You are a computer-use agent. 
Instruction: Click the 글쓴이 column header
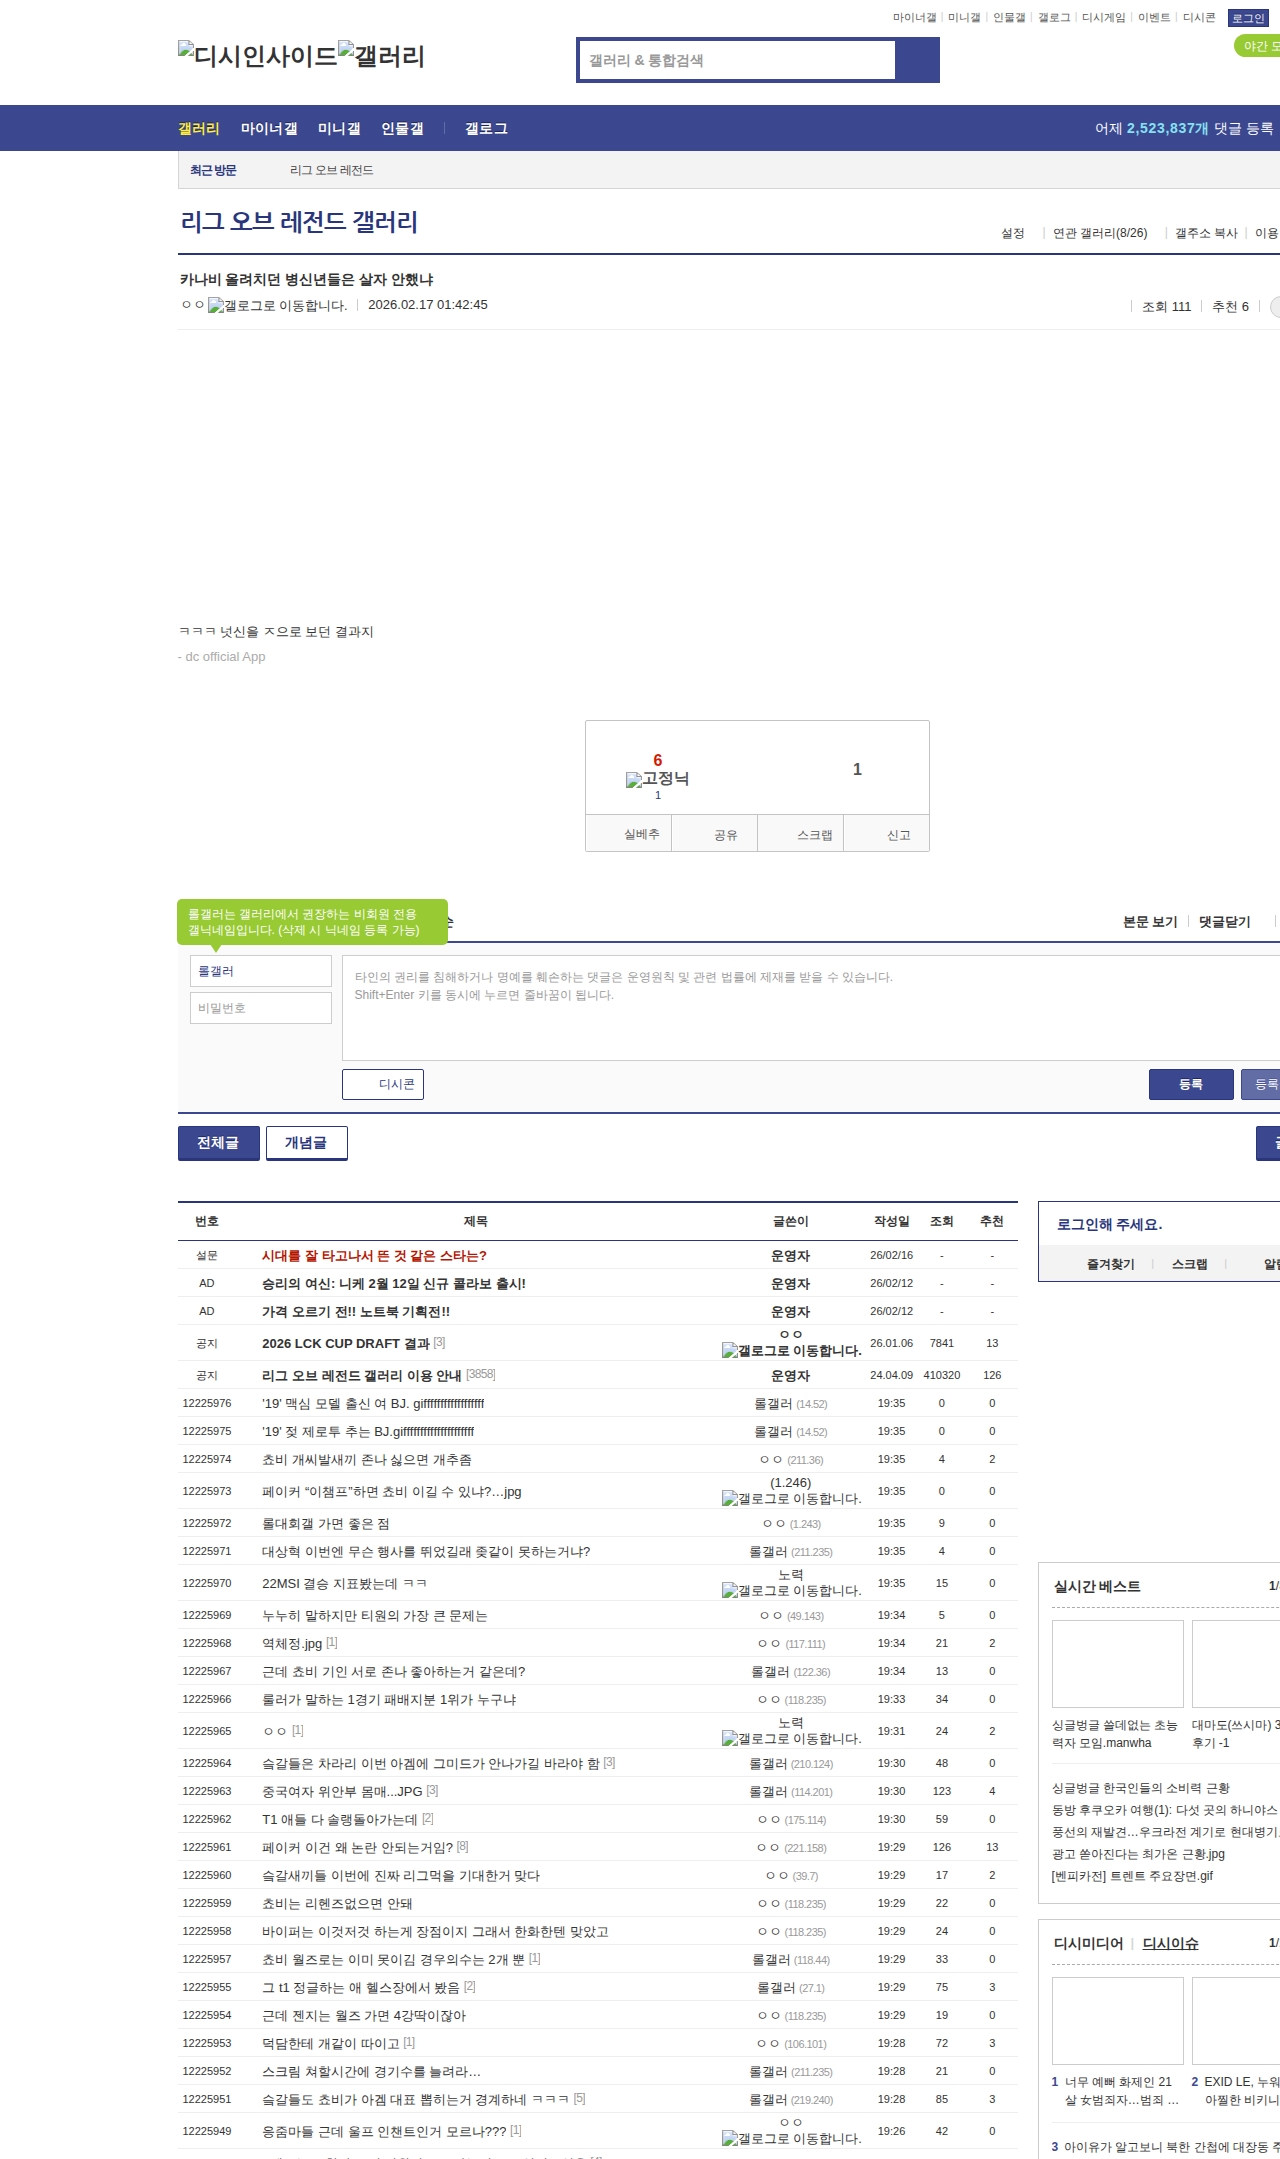coord(791,1222)
